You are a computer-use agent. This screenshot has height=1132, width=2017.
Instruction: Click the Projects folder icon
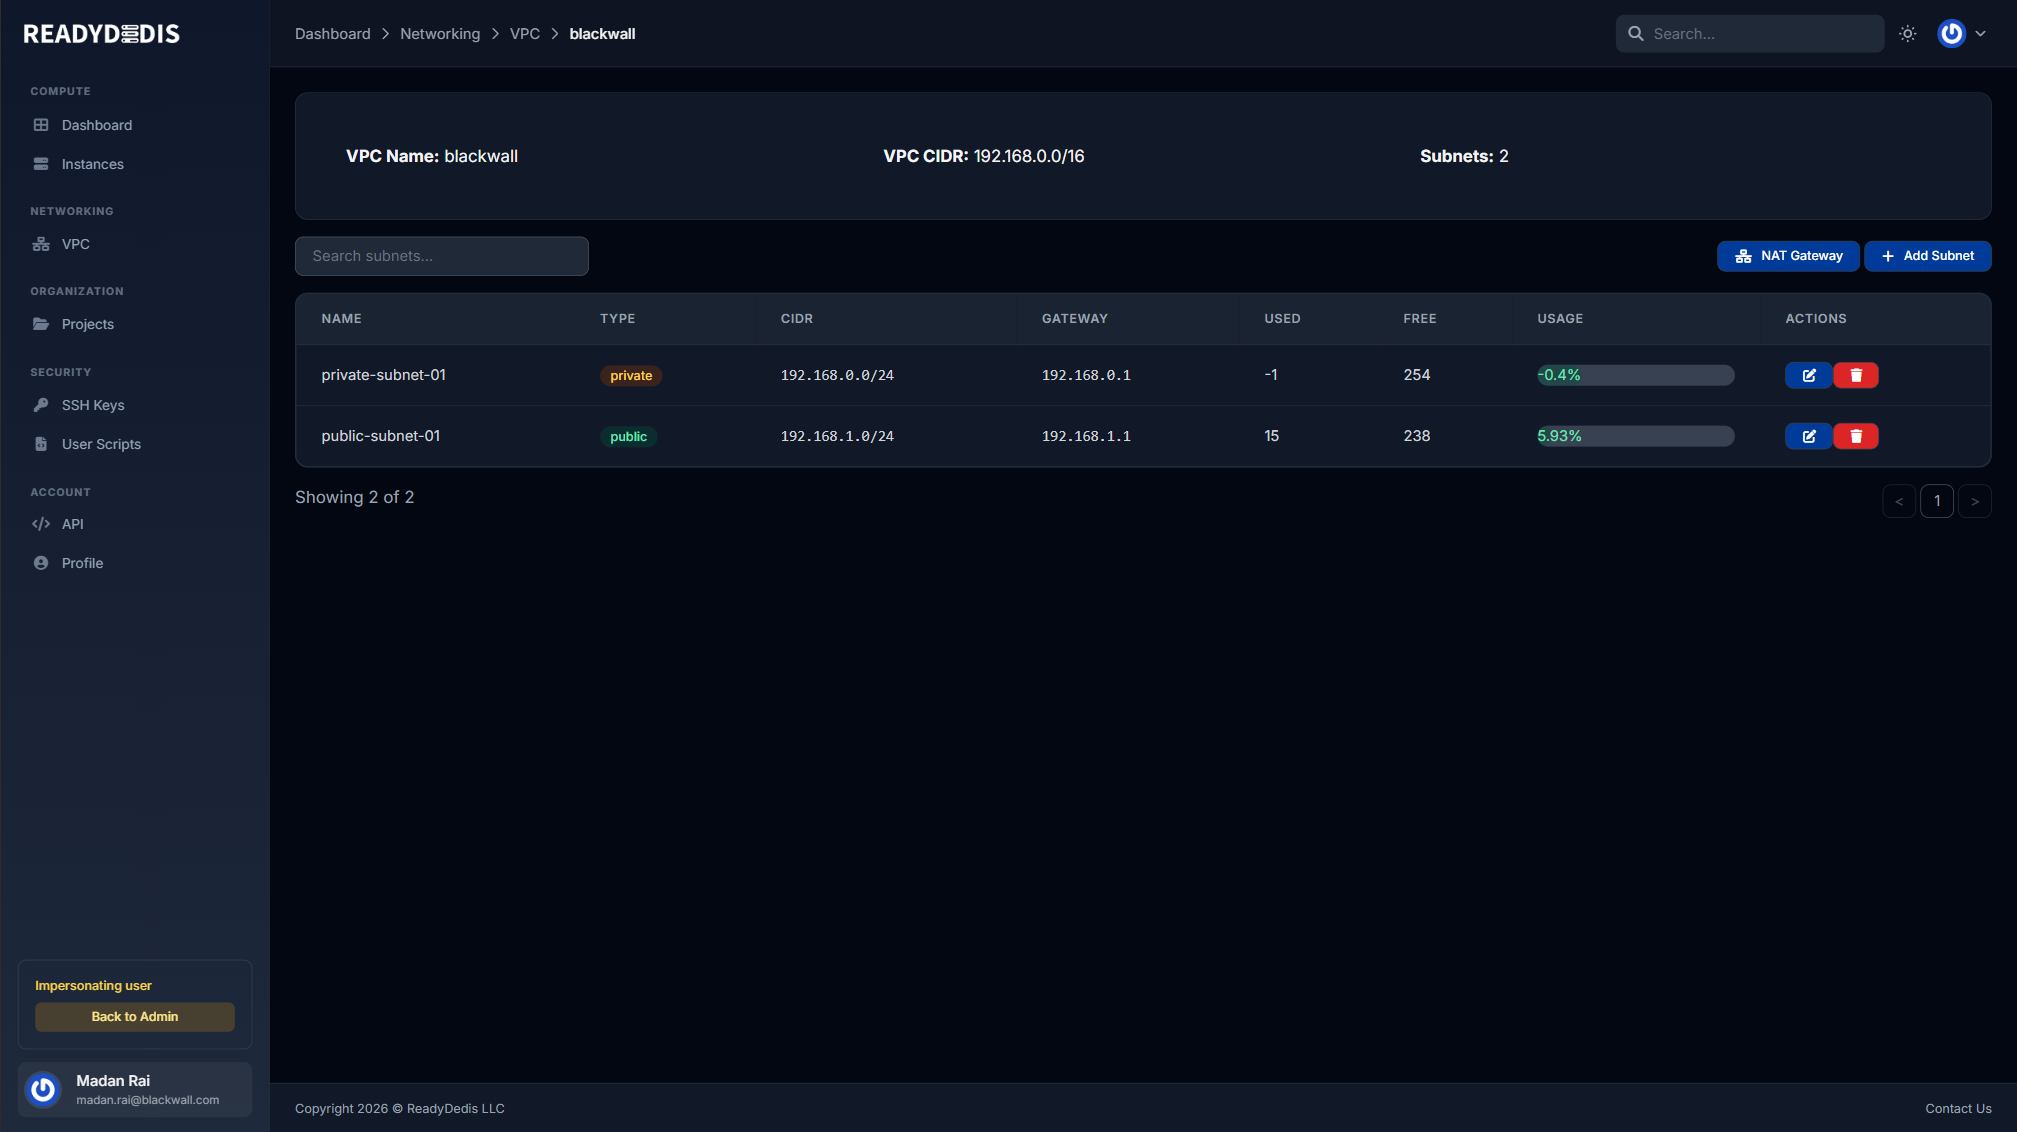pyautogui.click(x=40, y=323)
